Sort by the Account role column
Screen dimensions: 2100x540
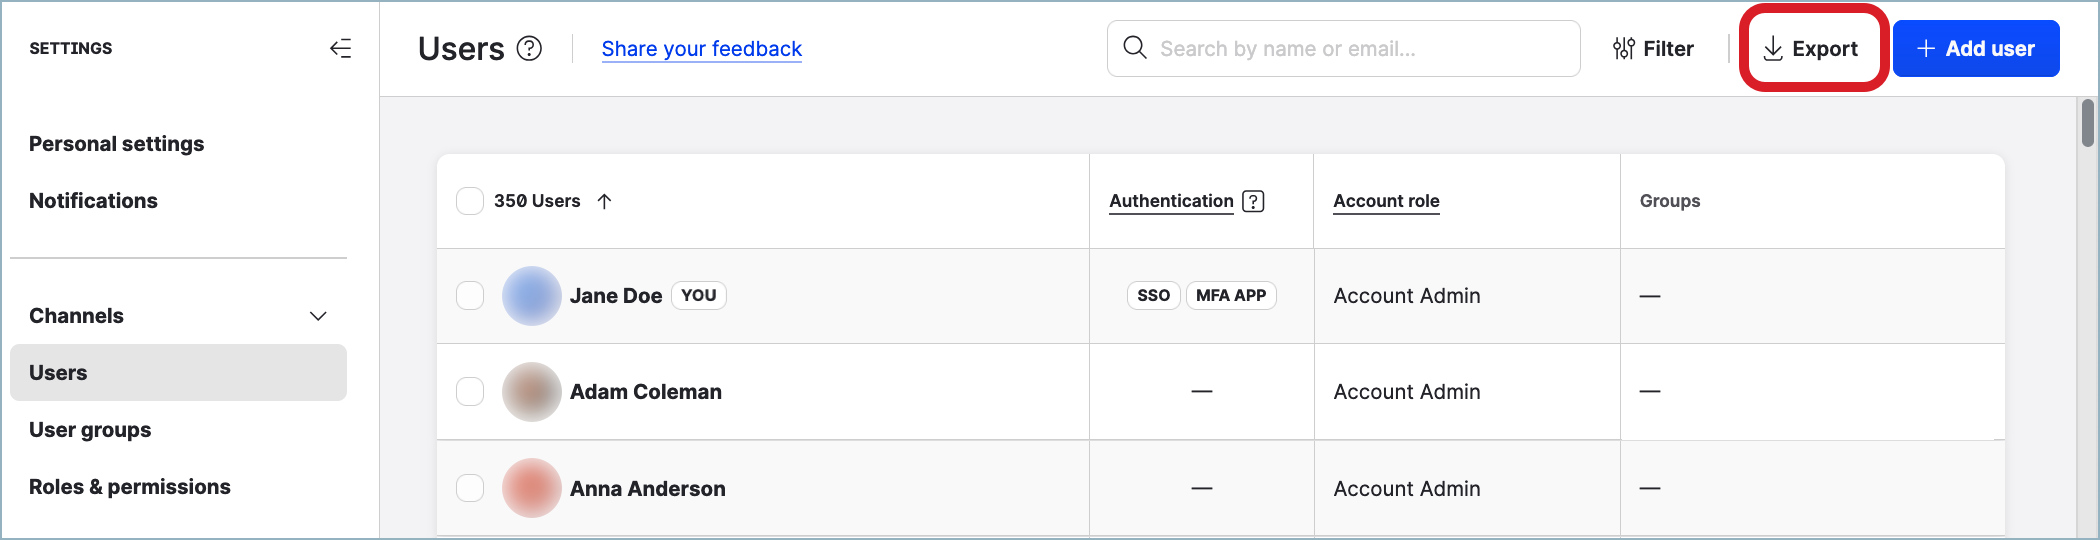point(1386,201)
